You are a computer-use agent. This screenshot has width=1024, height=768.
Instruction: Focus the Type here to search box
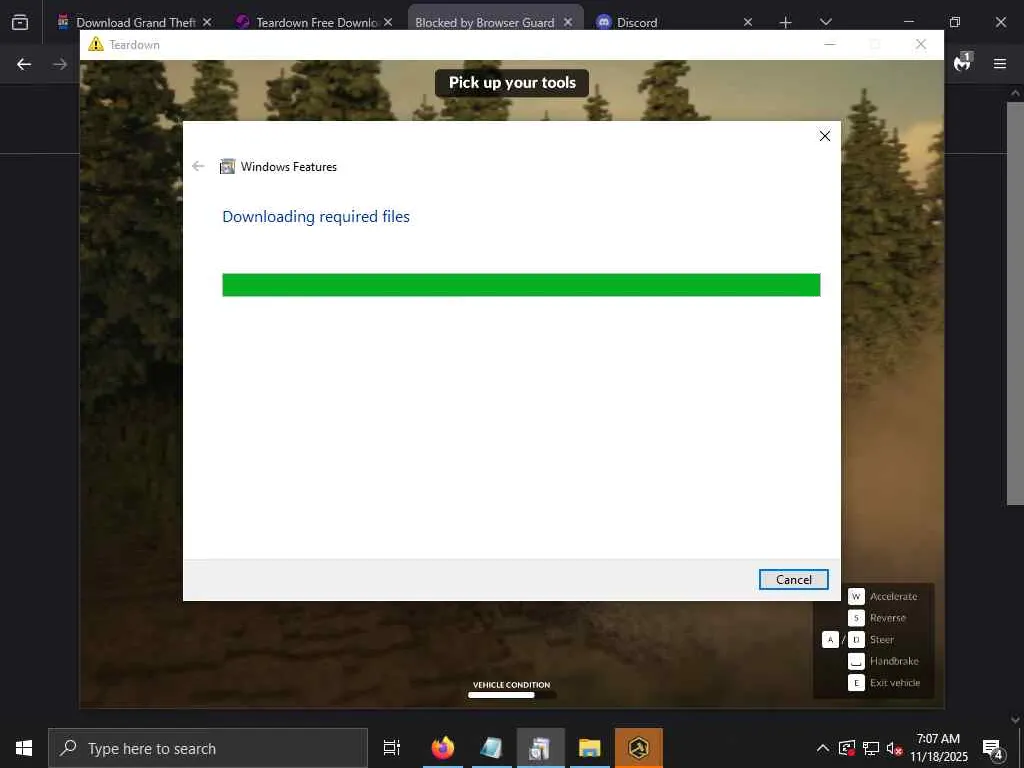click(208, 748)
